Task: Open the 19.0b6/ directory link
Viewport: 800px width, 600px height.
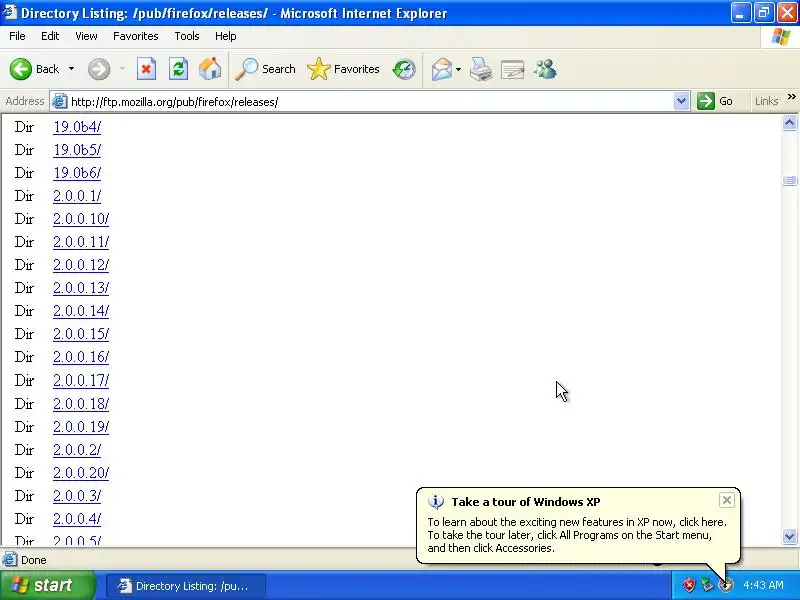Action: [77, 173]
